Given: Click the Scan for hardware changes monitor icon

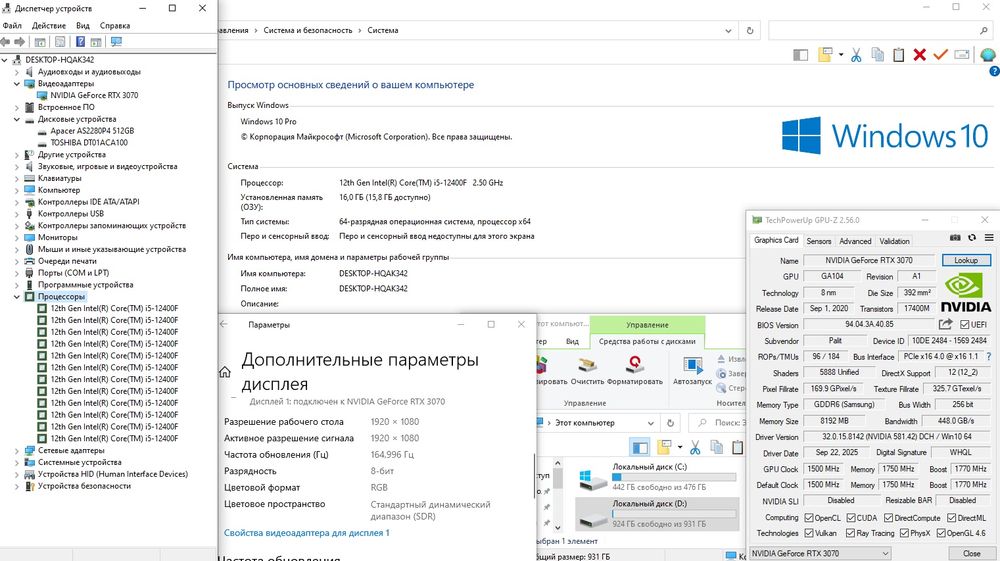Looking at the screenshot, I should 116,41.
